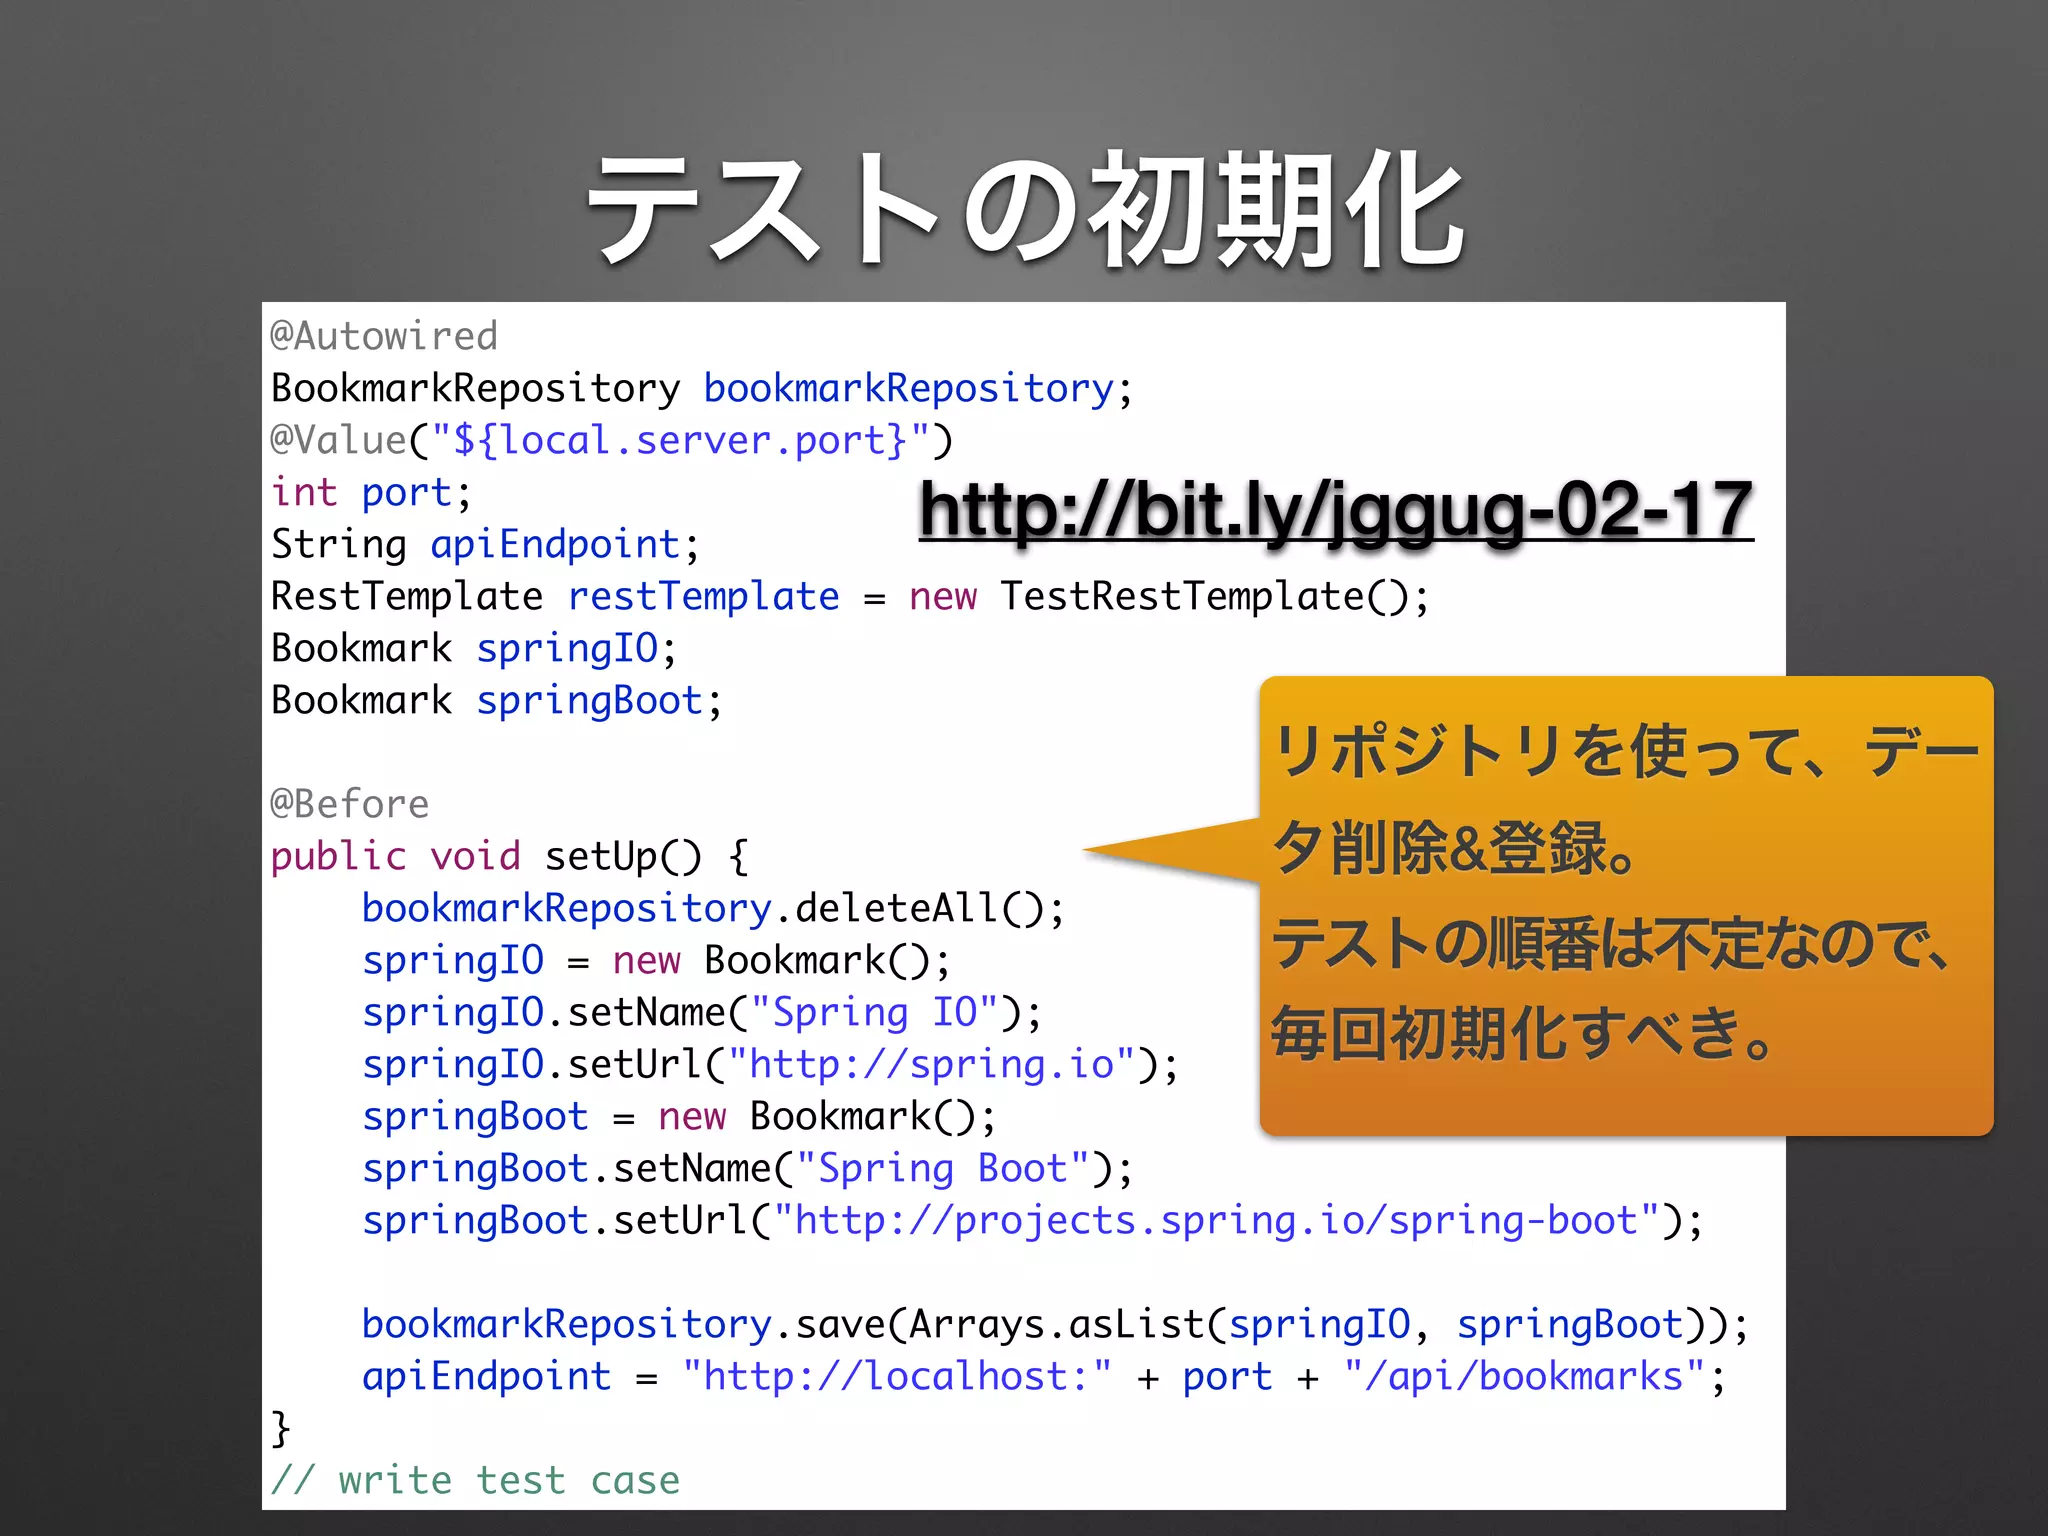Screen dimensions: 2048x1536
Task: Click the @Autowired annotation line
Action: (x=384, y=337)
